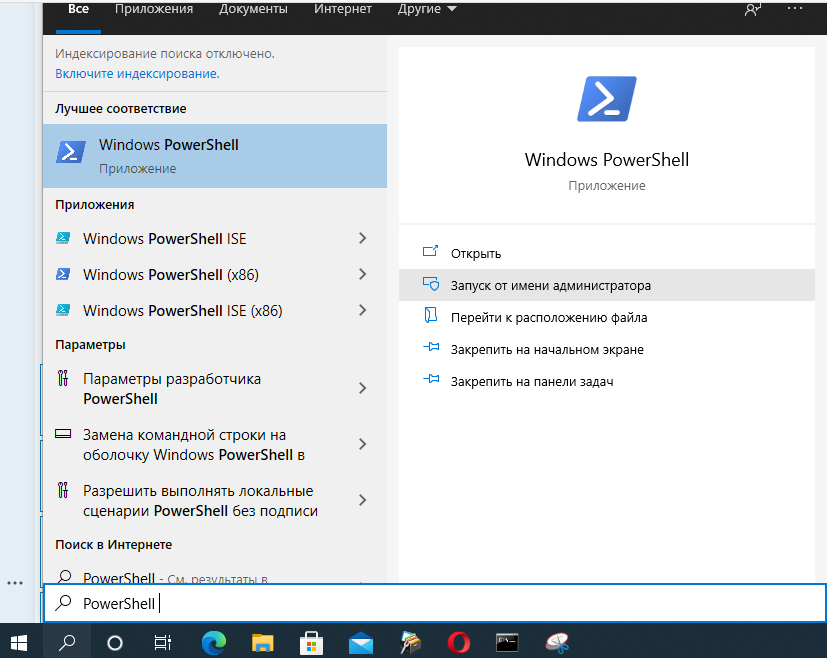Switch to the Приложения tab
827x658 pixels.
pos(154,9)
